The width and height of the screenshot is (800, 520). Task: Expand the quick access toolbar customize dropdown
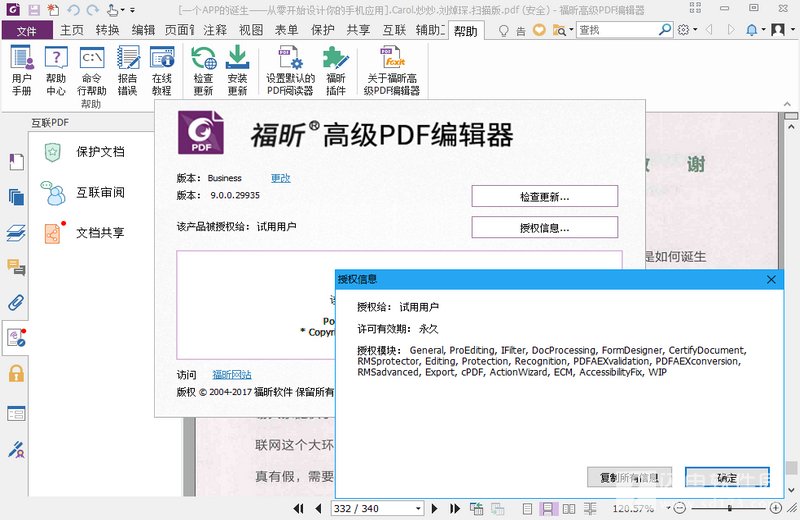coord(133,10)
